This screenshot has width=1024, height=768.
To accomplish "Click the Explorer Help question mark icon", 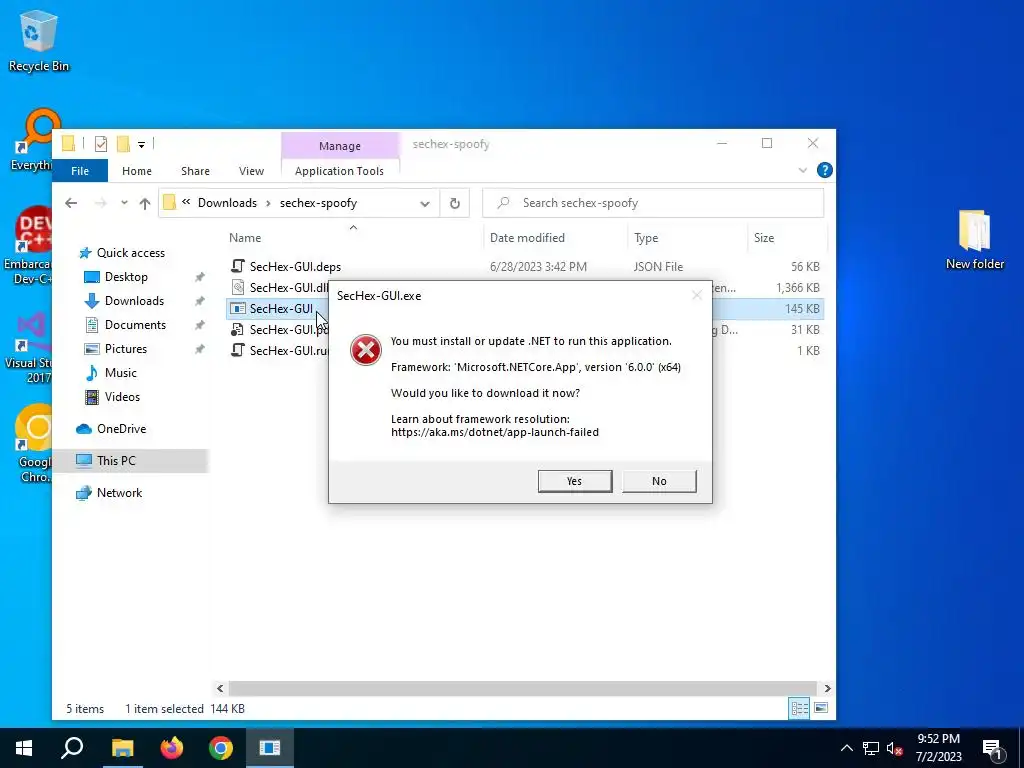I will (x=825, y=170).
